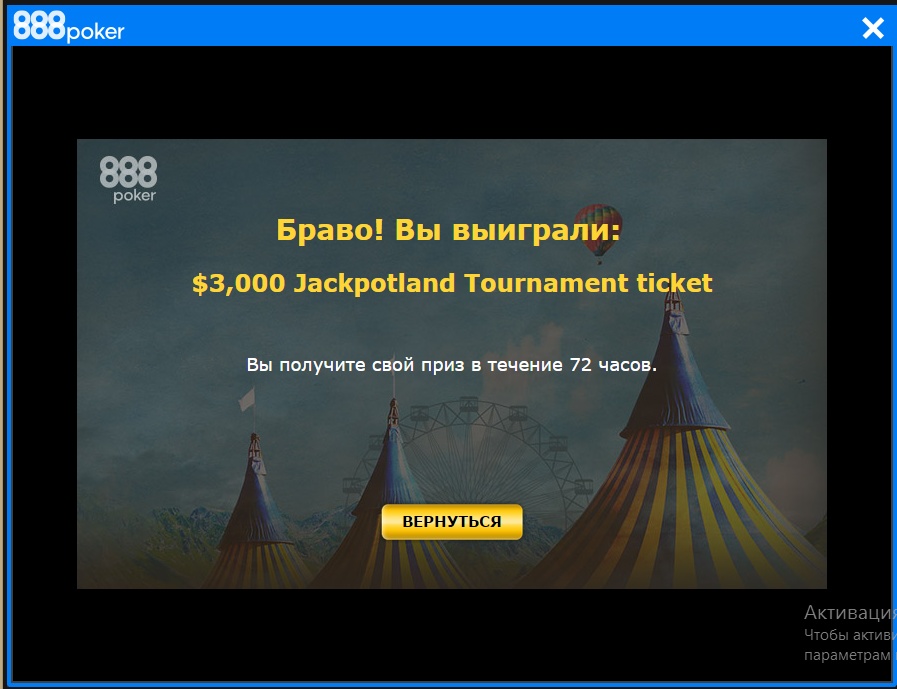This screenshot has width=897, height=689.
Task: Click the hot air balloon graphic
Action: tap(598, 233)
